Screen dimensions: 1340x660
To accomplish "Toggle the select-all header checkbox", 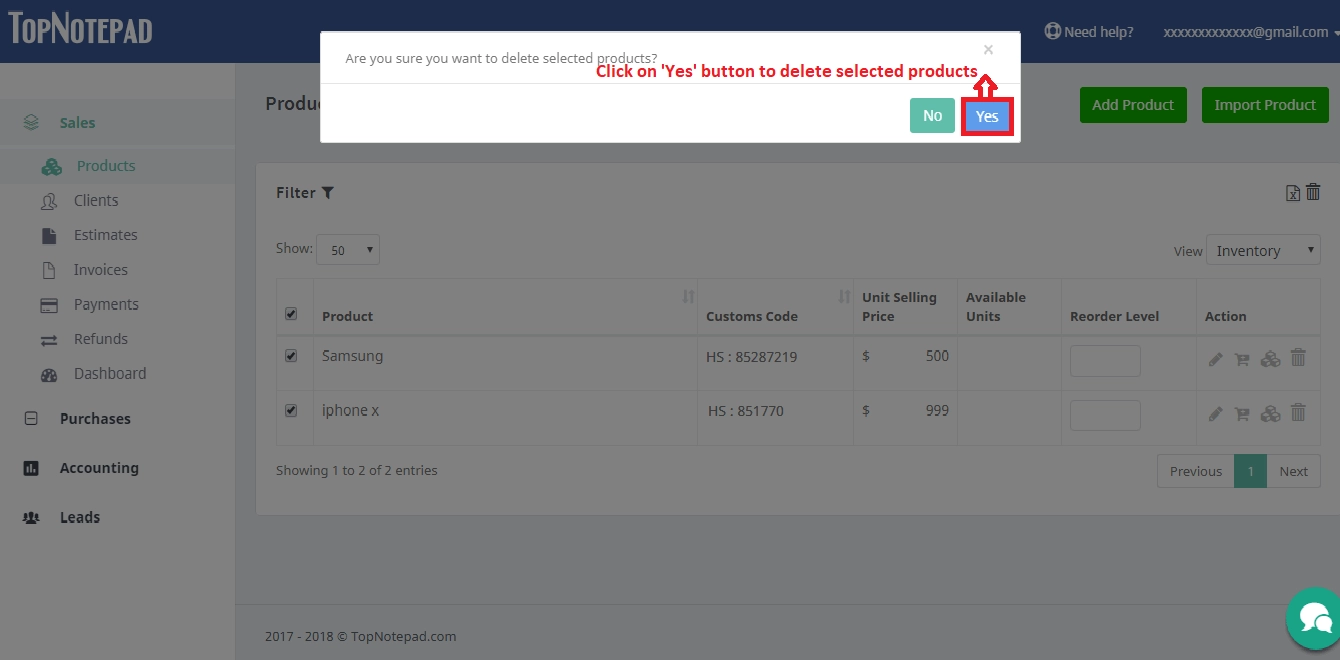I will 291,314.
